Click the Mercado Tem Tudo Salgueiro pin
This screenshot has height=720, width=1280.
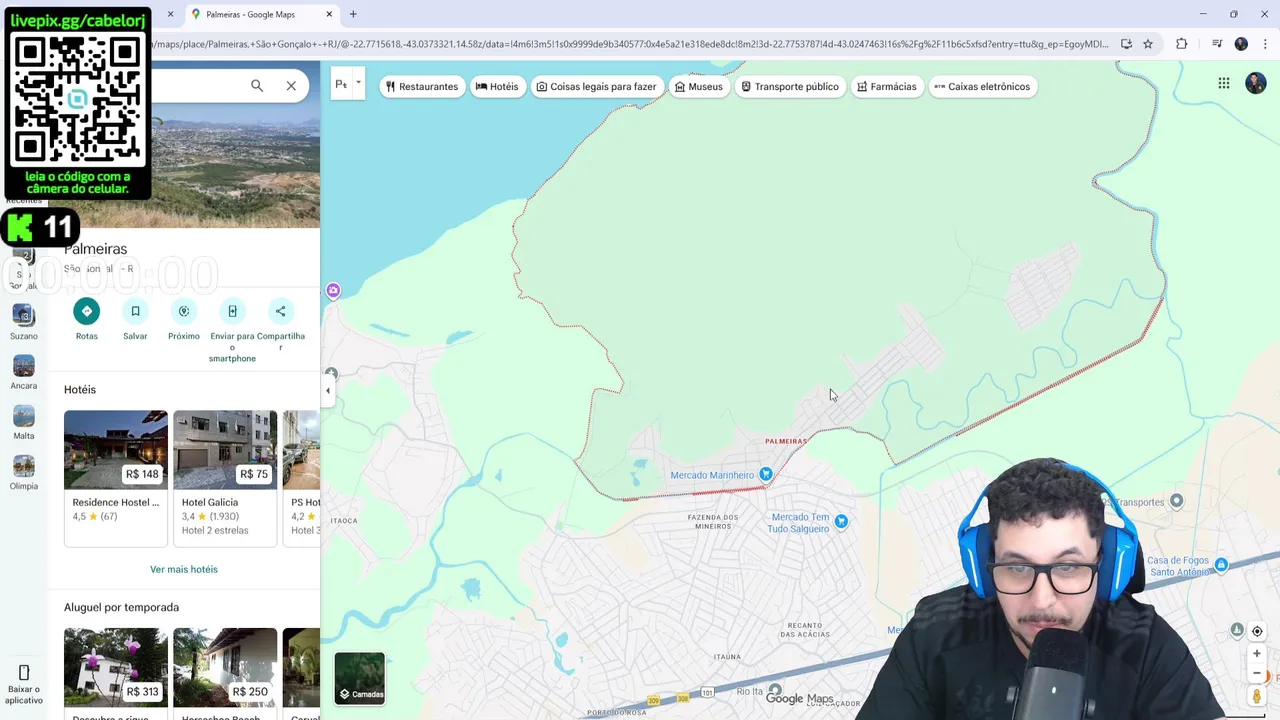tap(841, 521)
